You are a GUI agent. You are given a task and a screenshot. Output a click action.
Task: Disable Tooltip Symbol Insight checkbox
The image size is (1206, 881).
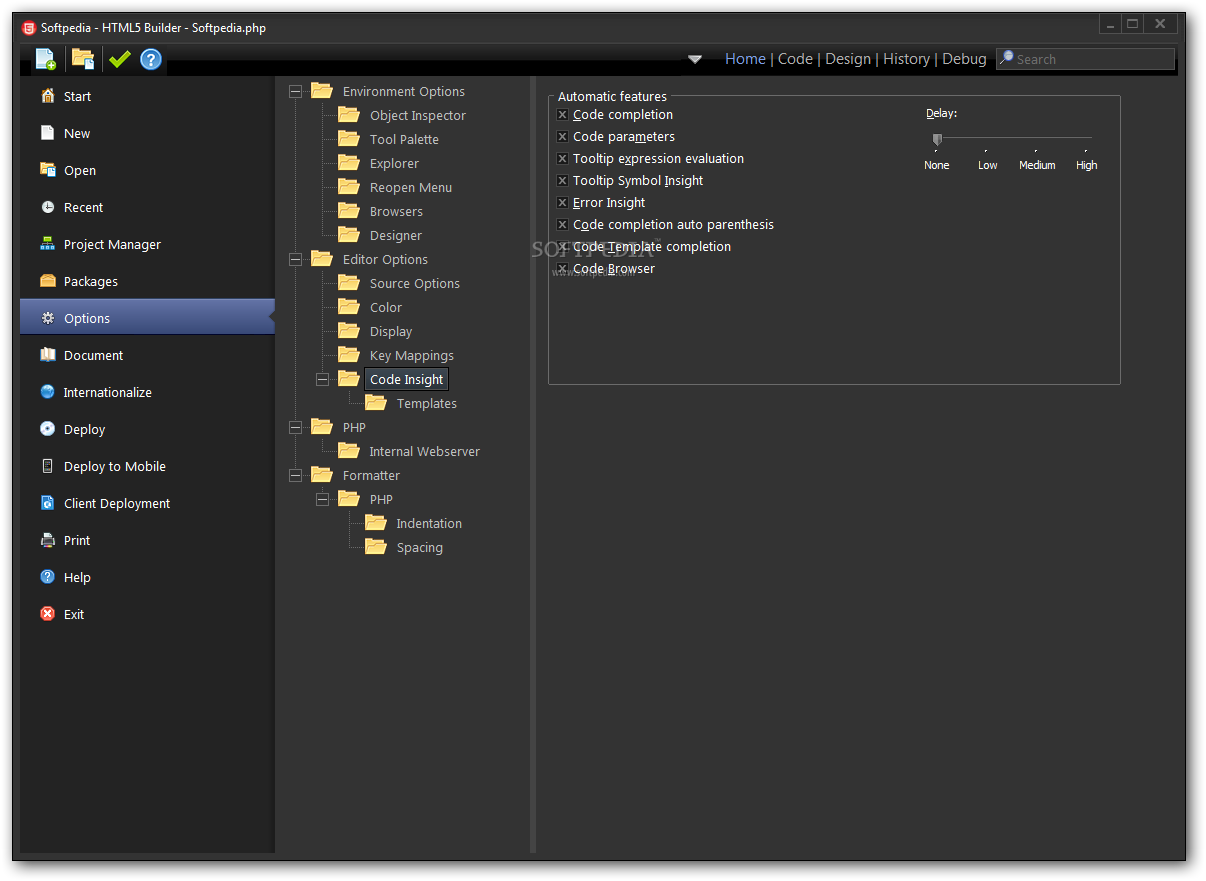coord(562,181)
